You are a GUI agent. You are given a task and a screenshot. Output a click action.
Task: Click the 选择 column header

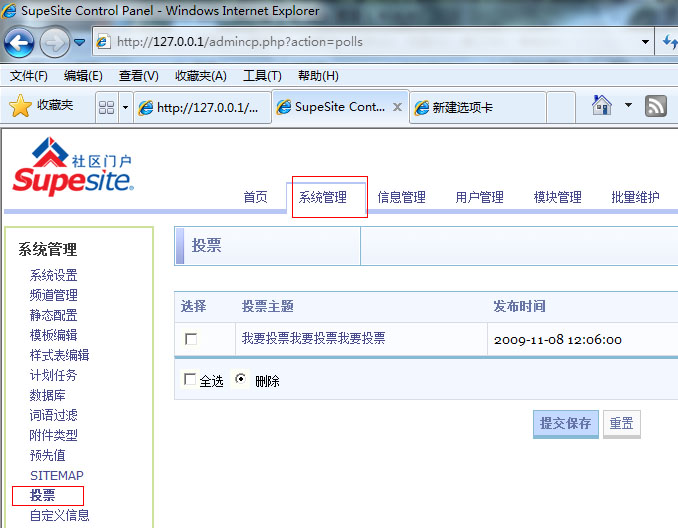(x=194, y=306)
